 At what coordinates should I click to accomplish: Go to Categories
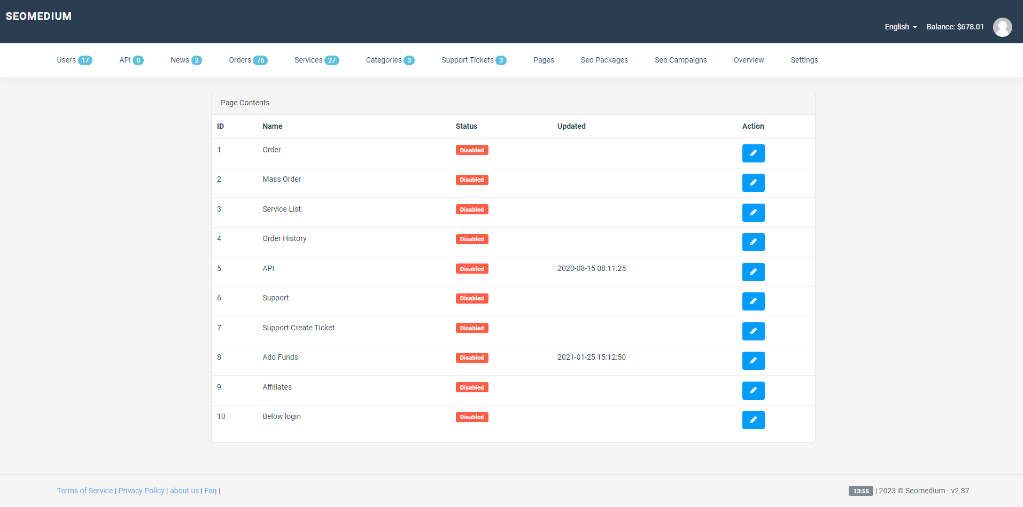390,60
